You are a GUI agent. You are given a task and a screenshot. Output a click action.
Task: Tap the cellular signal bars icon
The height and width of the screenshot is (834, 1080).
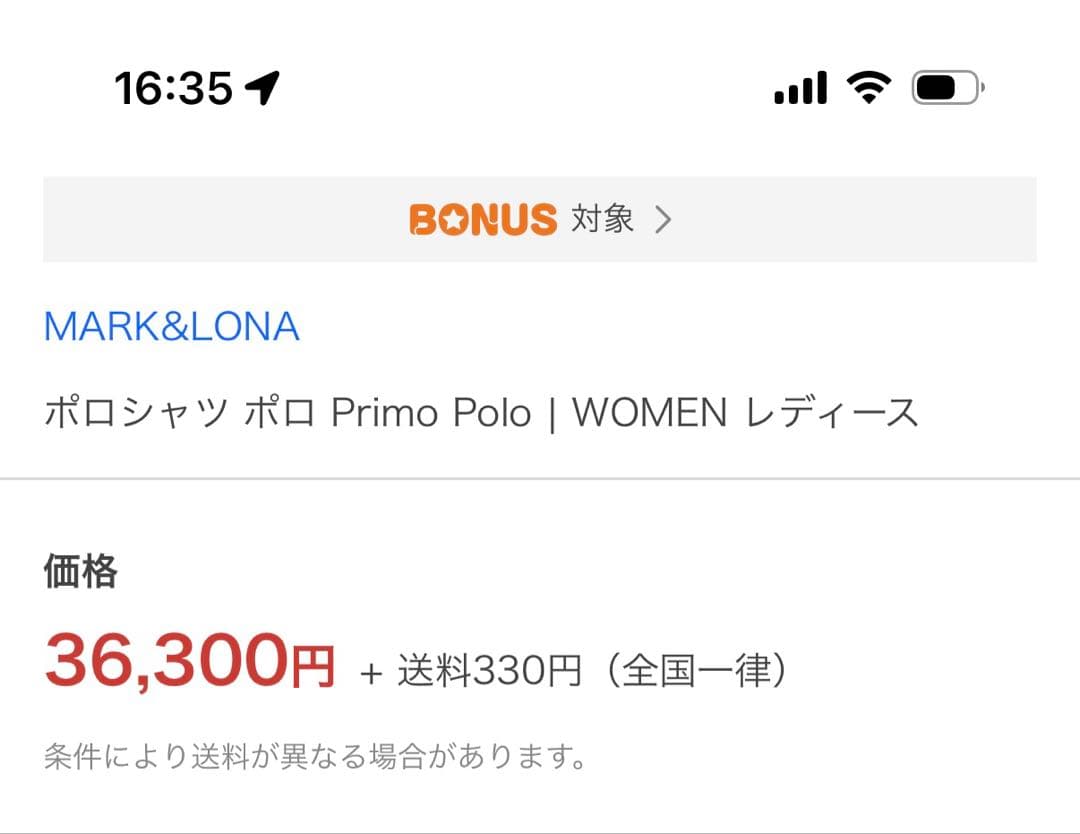[x=800, y=87]
